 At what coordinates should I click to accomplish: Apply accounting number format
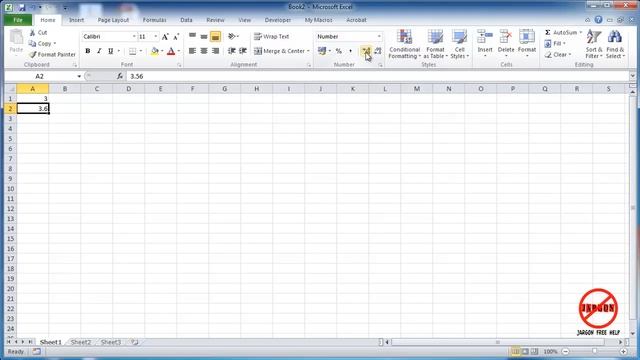[x=322, y=51]
